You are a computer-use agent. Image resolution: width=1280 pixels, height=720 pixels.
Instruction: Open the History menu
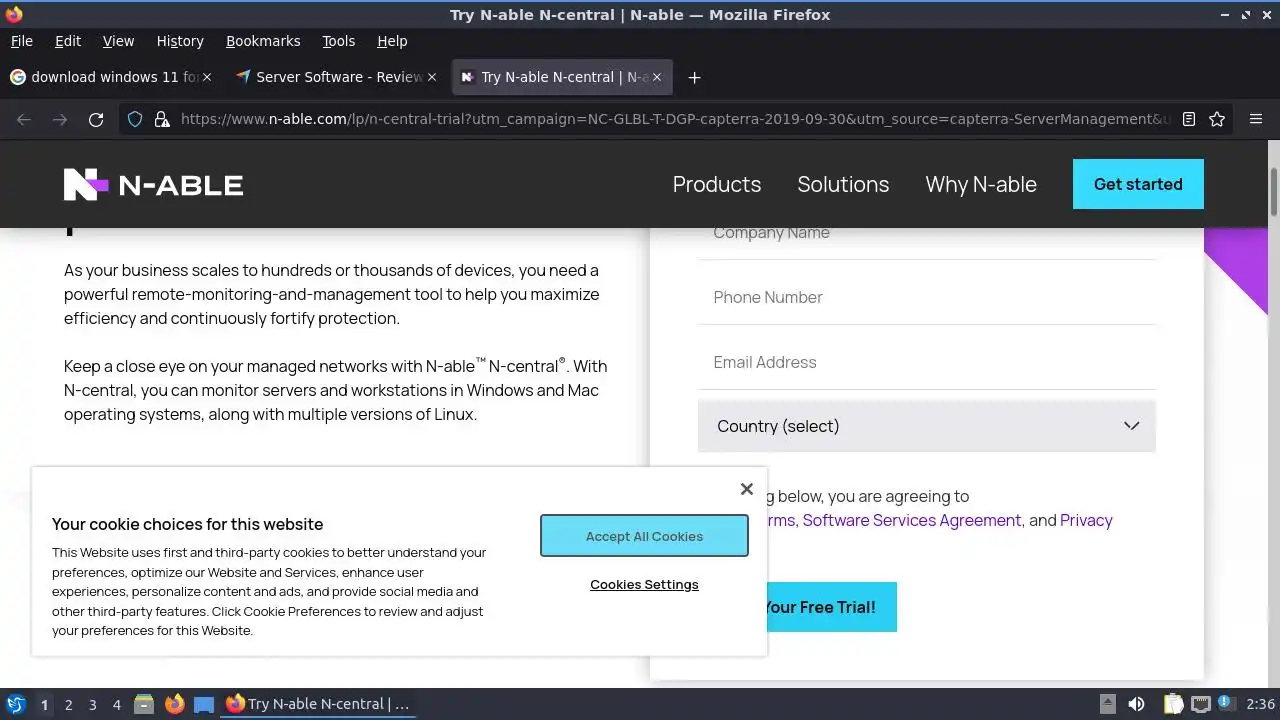click(x=180, y=41)
